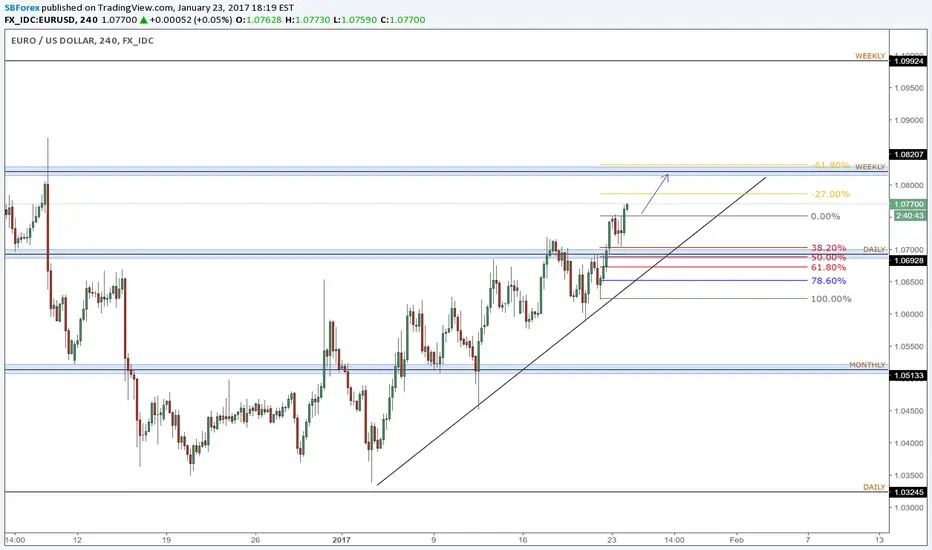Click the open value O:1.07628
The image size is (932, 550).
coord(259,20)
